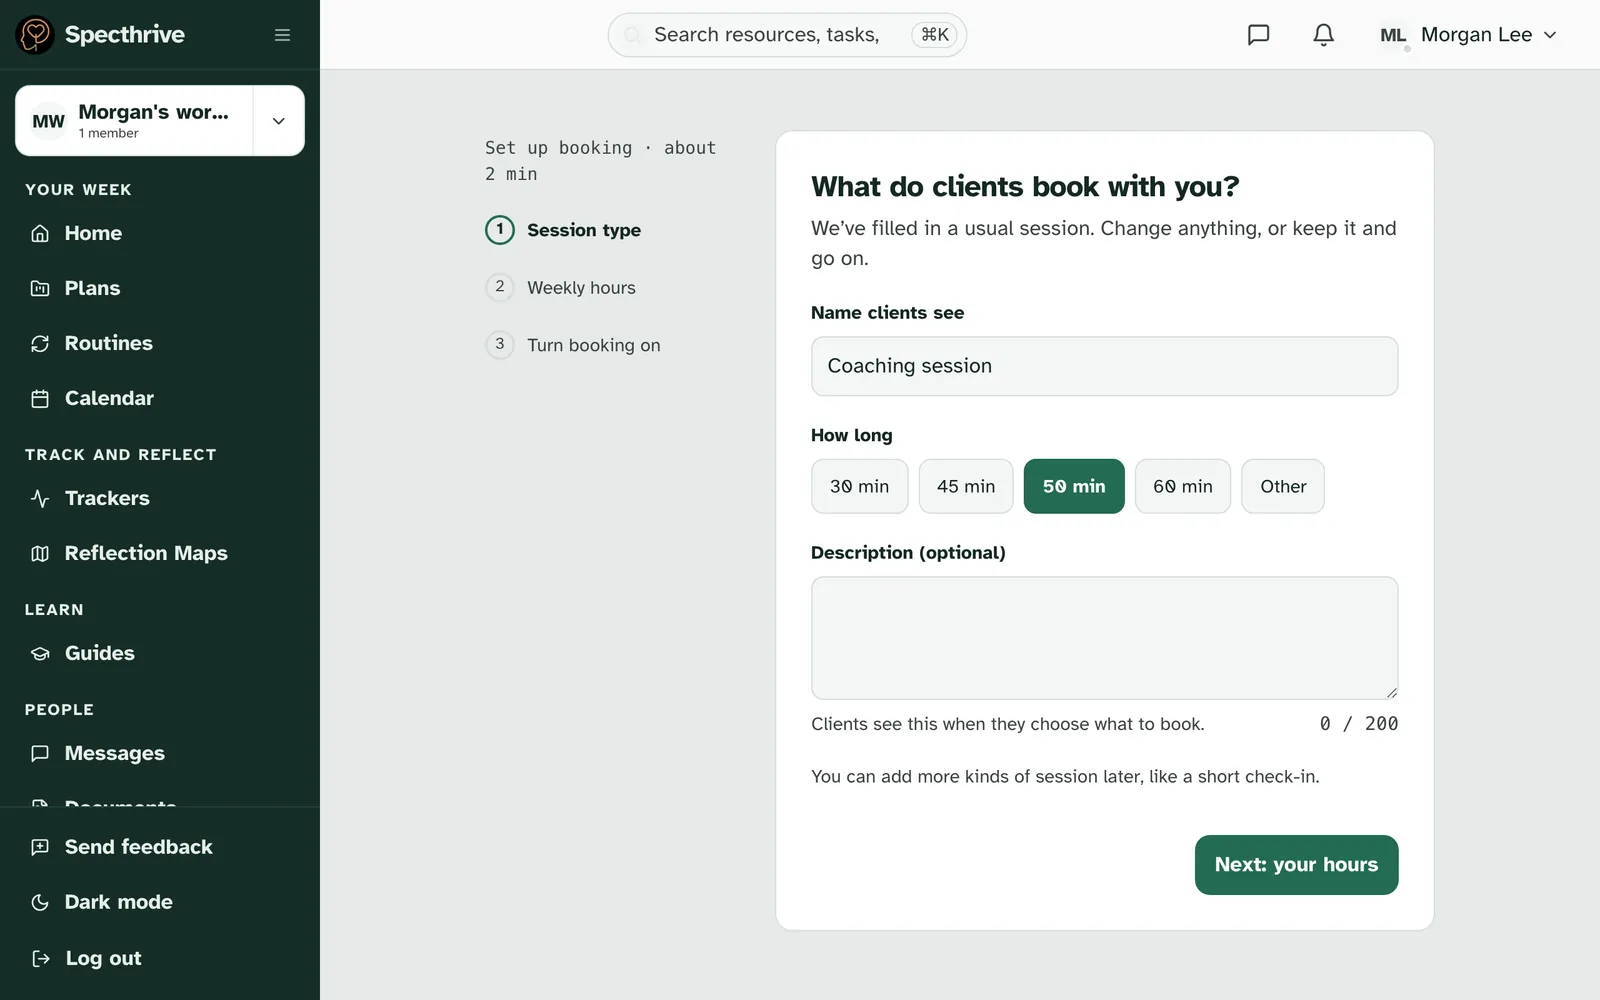Click the Dark mode moon icon
Screen dimensions: 1600x1000
click(x=40, y=902)
